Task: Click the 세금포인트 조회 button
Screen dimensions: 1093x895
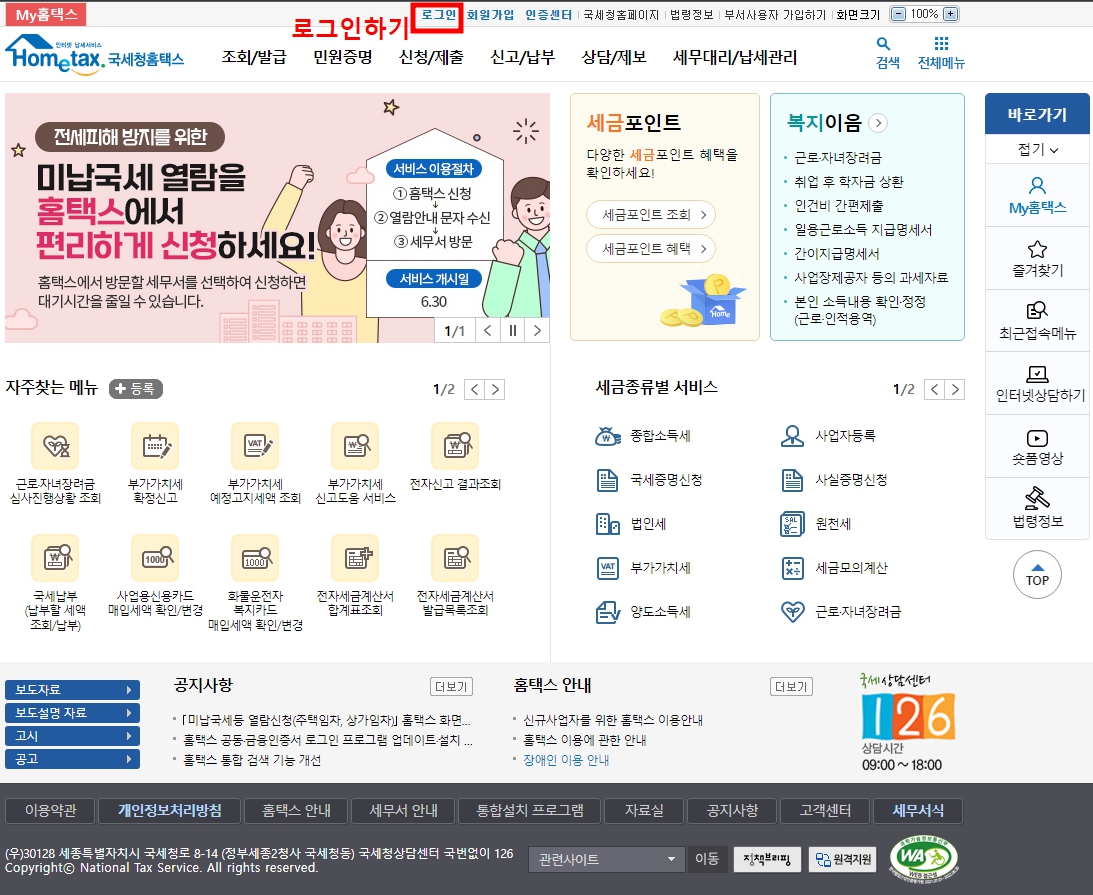Action: tap(651, 215)
